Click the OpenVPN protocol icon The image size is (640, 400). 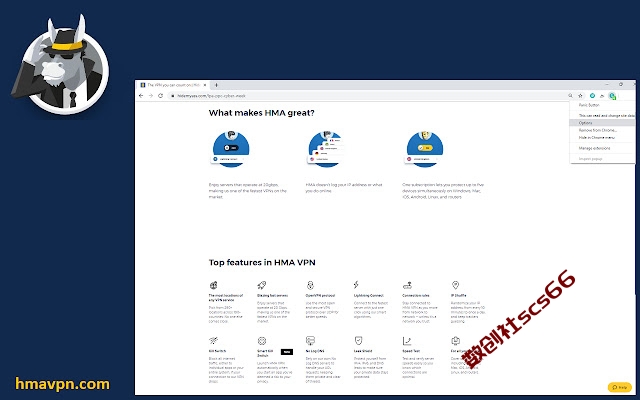[310, 285]
